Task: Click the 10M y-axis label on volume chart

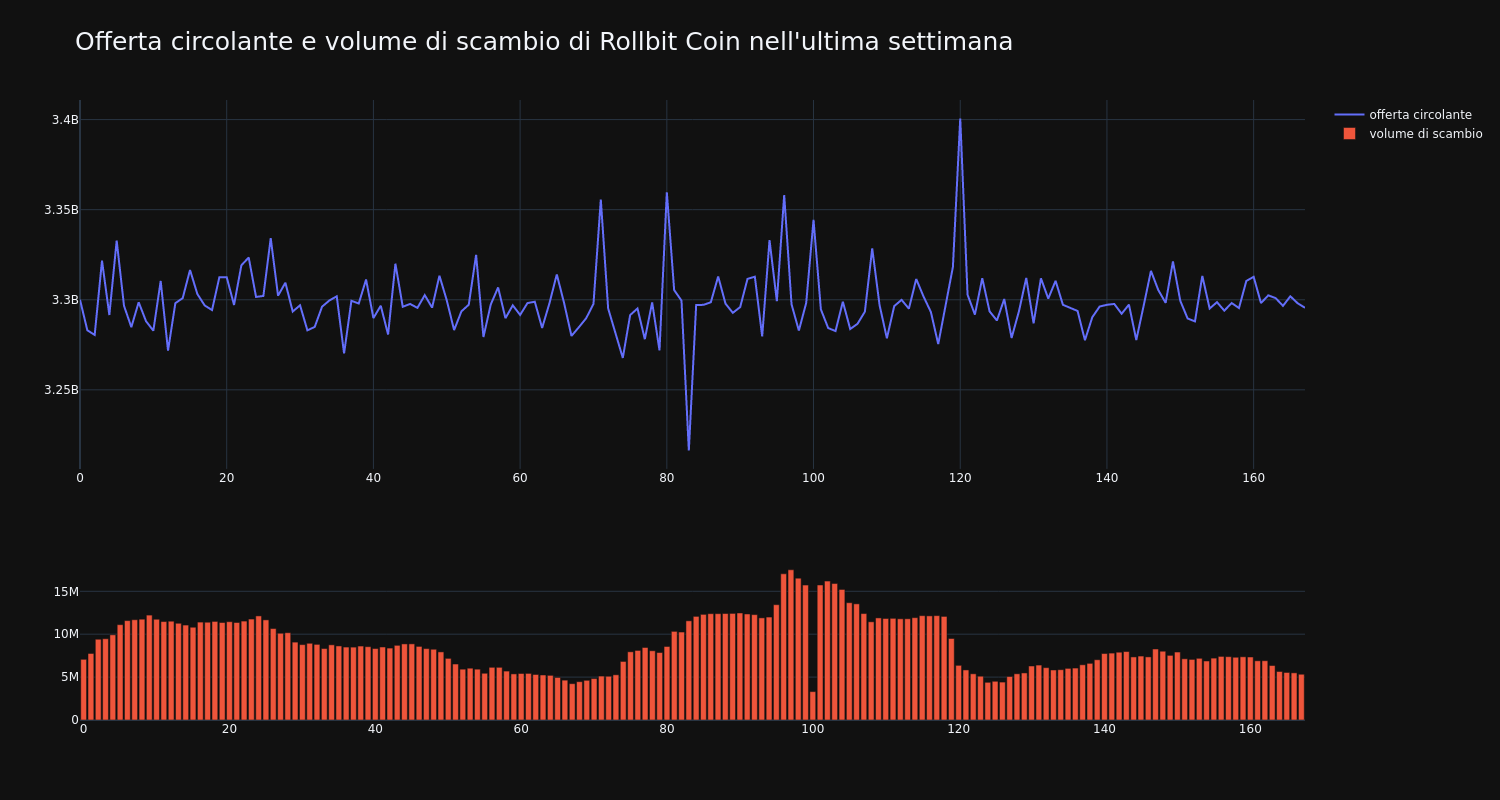Action: click(66, 634)
